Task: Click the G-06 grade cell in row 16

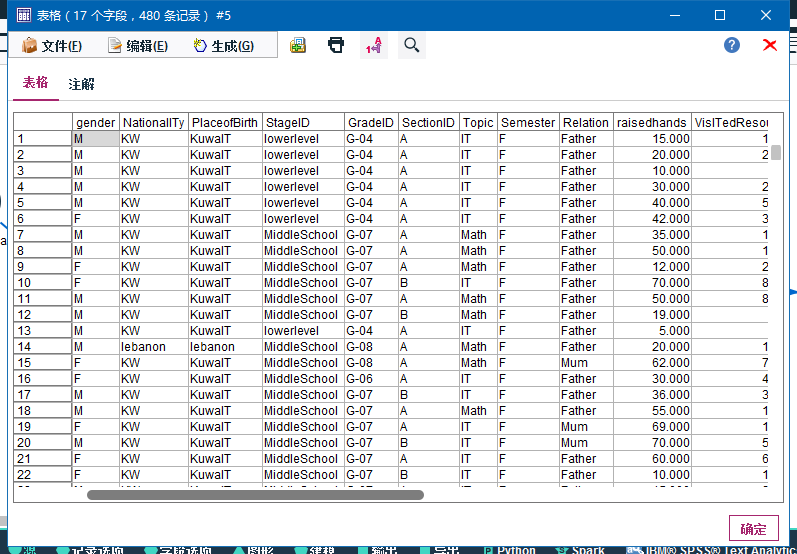Action: point(371,379)
